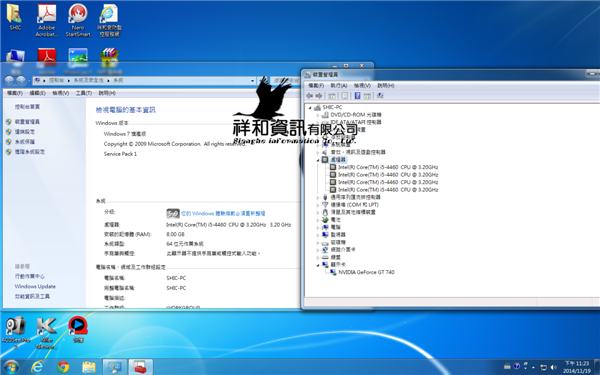
Task: Click the volume speaker tray icon
Action: tap(553, 367)
